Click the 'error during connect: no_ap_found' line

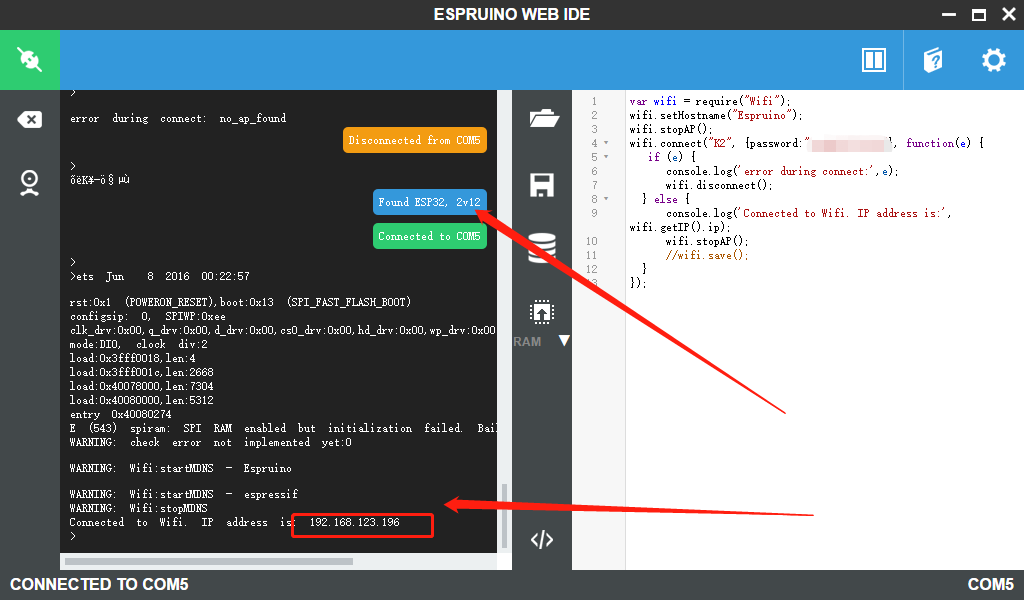tap(178, 119)
